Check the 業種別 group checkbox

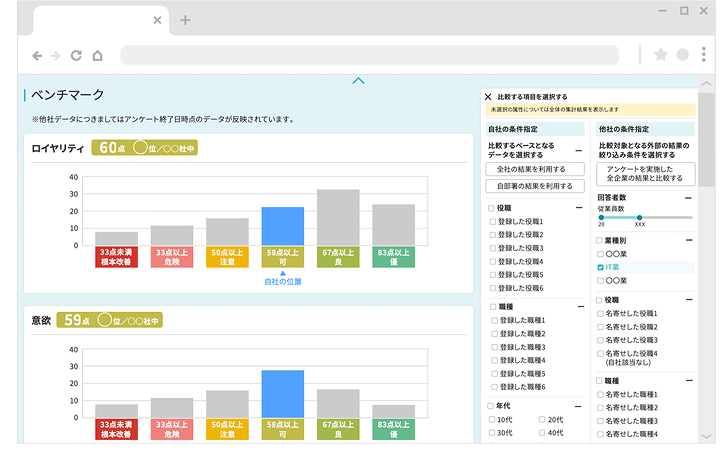coord(599,241)
